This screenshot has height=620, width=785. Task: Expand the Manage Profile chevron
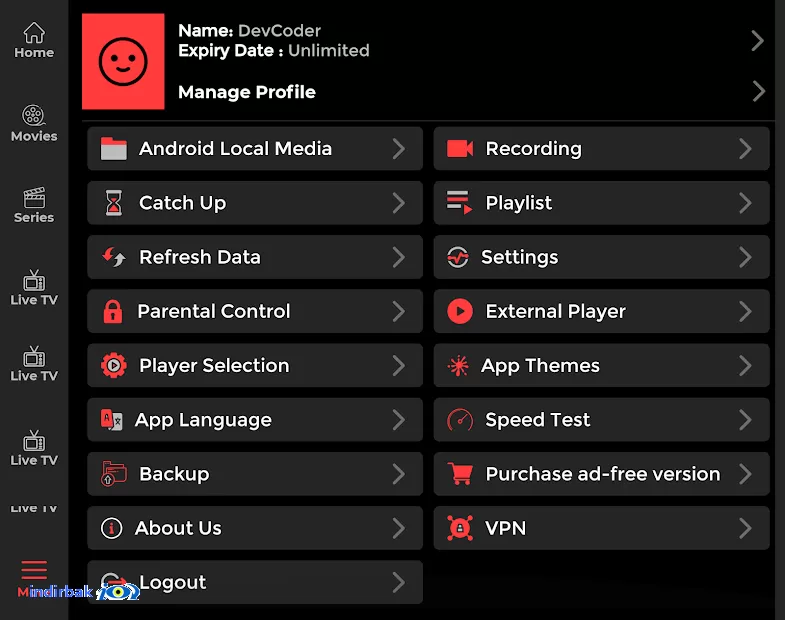(x=758, y=92)
